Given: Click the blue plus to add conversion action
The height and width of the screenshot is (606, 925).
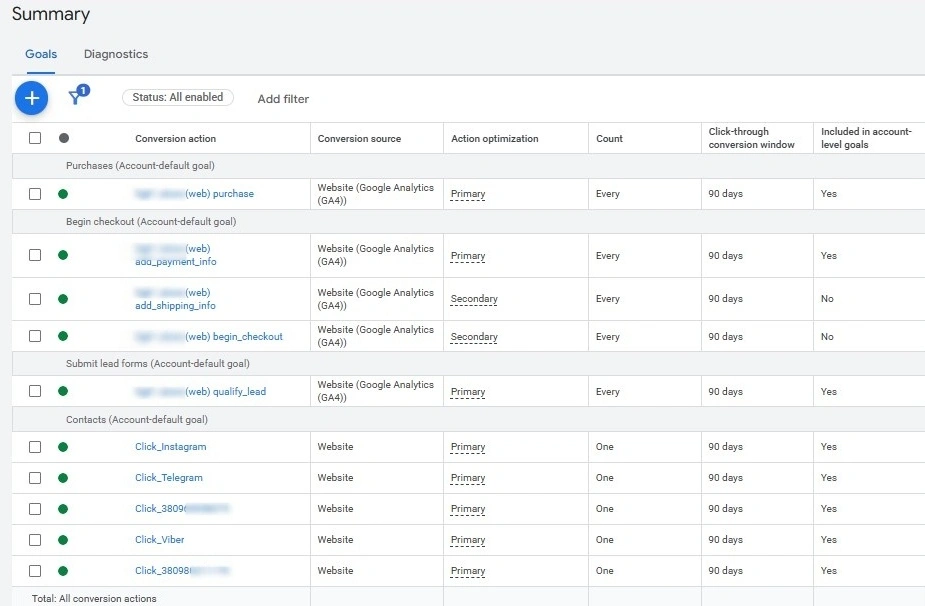Looking at the screenshot, I should [31, 98].
